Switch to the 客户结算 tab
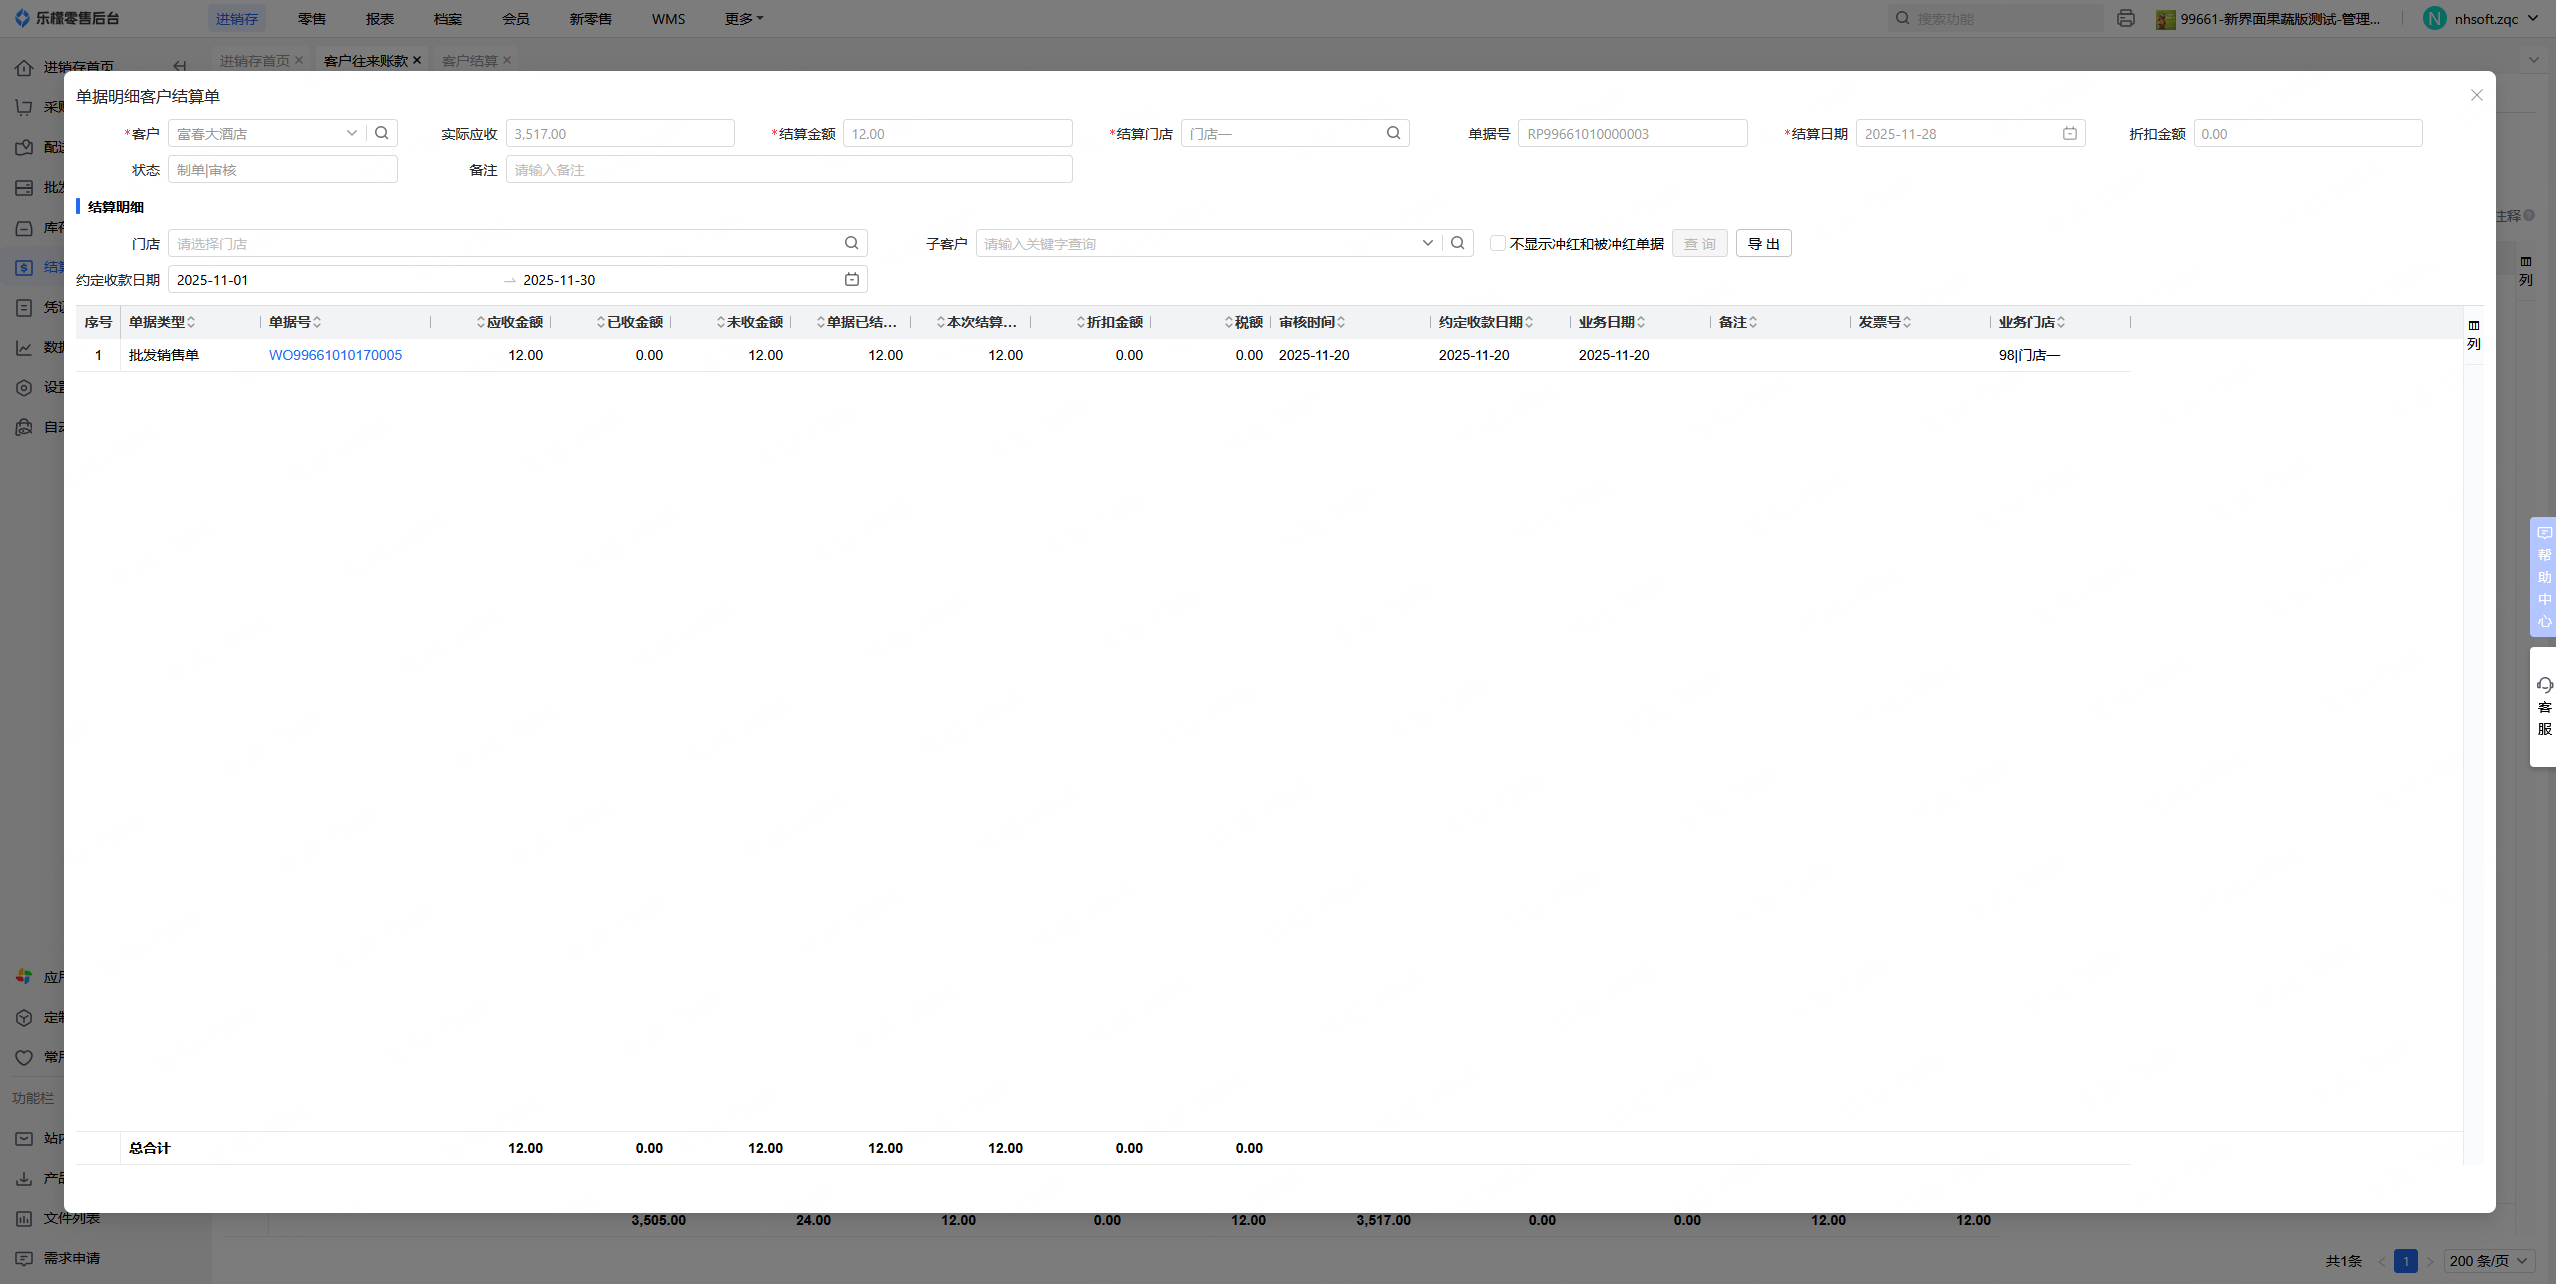Image resolution: width=2556 pixels, height=1284 pixels. (x=469, y=61)
